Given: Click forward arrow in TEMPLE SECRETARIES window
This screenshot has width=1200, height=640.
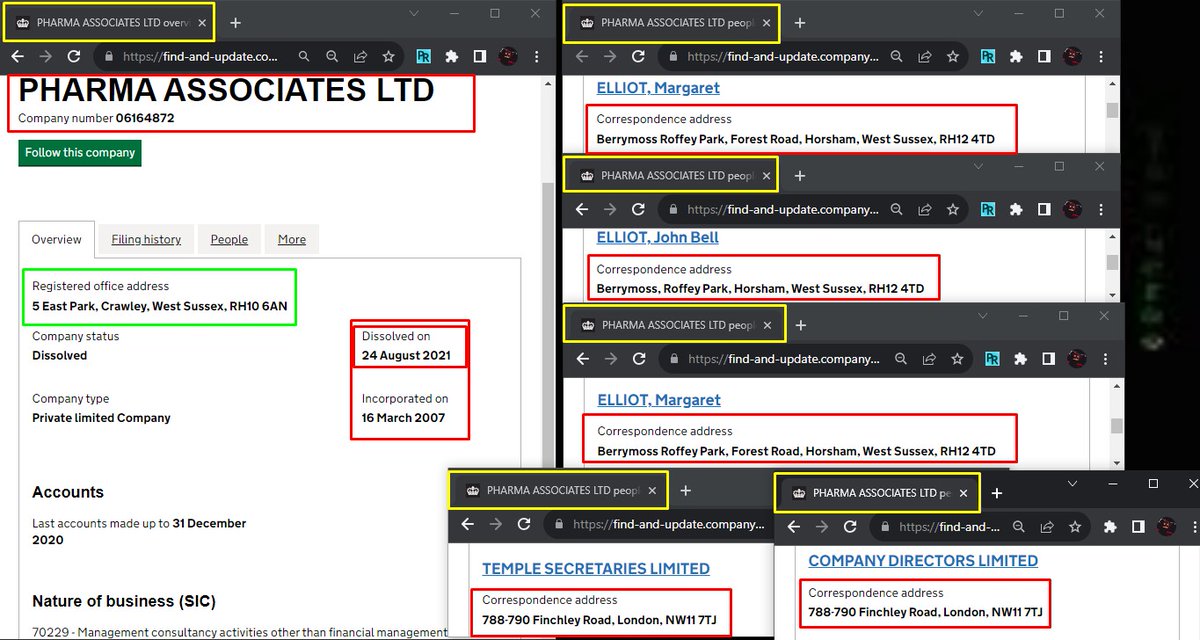Looking at the screenshot, I should click(x=496, y=524).
